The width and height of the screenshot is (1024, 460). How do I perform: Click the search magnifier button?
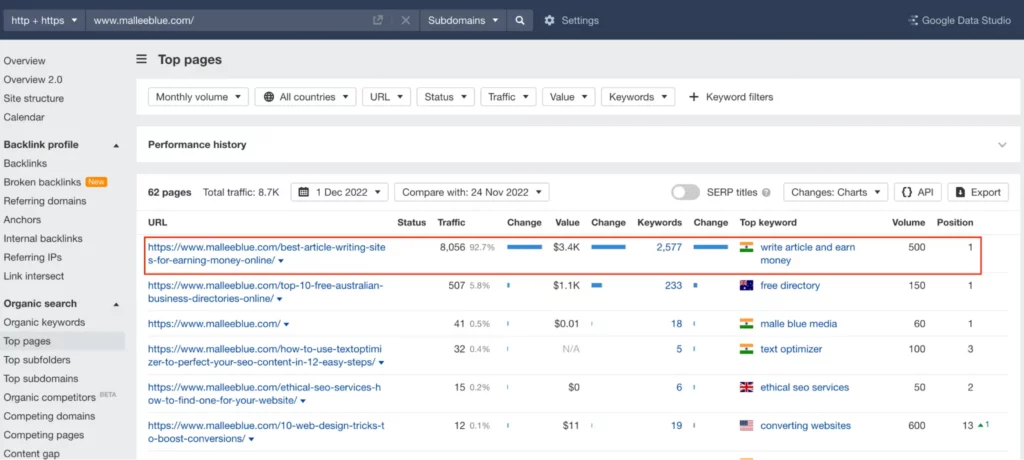click(x=520, y=20)
